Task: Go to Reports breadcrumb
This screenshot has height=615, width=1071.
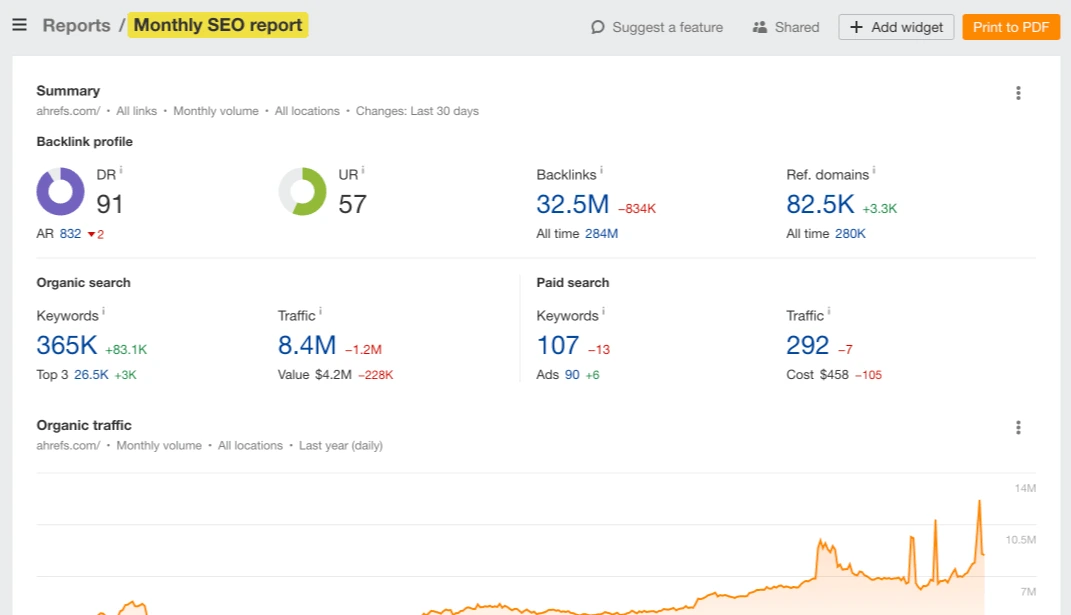Action: click(76, 25)
